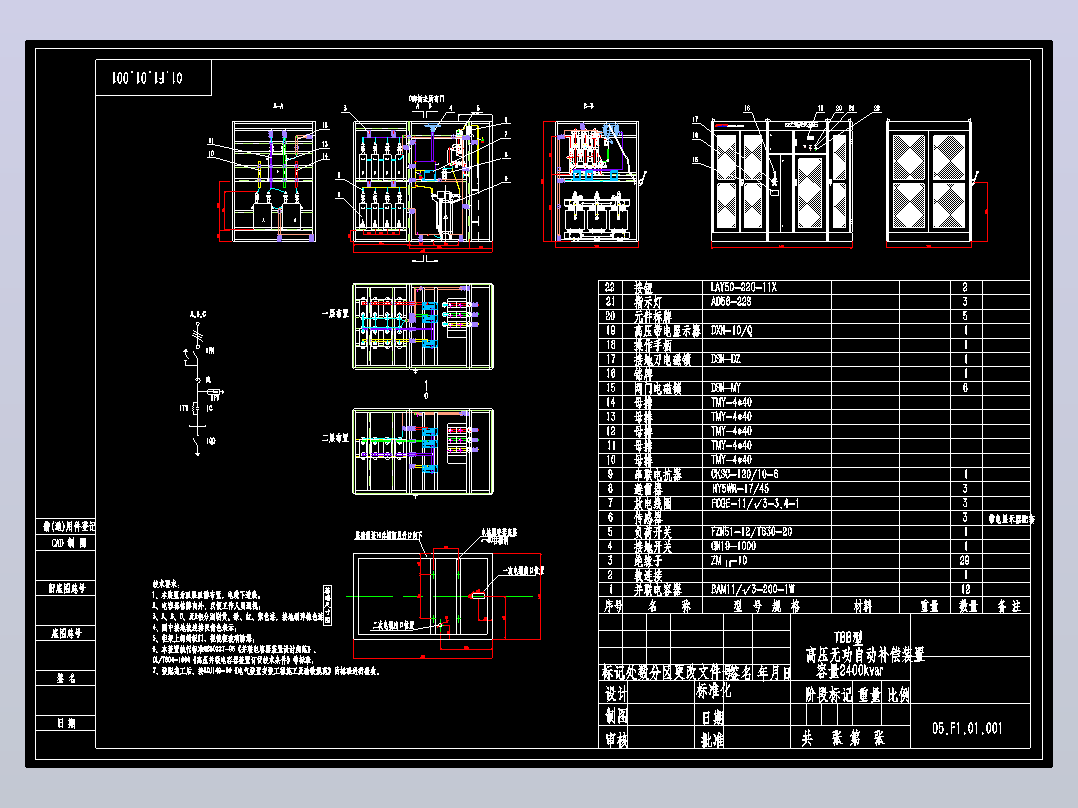Select 'FDGE-11/√3-3.4-1' in row 7
This screenshot has width=1078, height=808.
(754, 503)
